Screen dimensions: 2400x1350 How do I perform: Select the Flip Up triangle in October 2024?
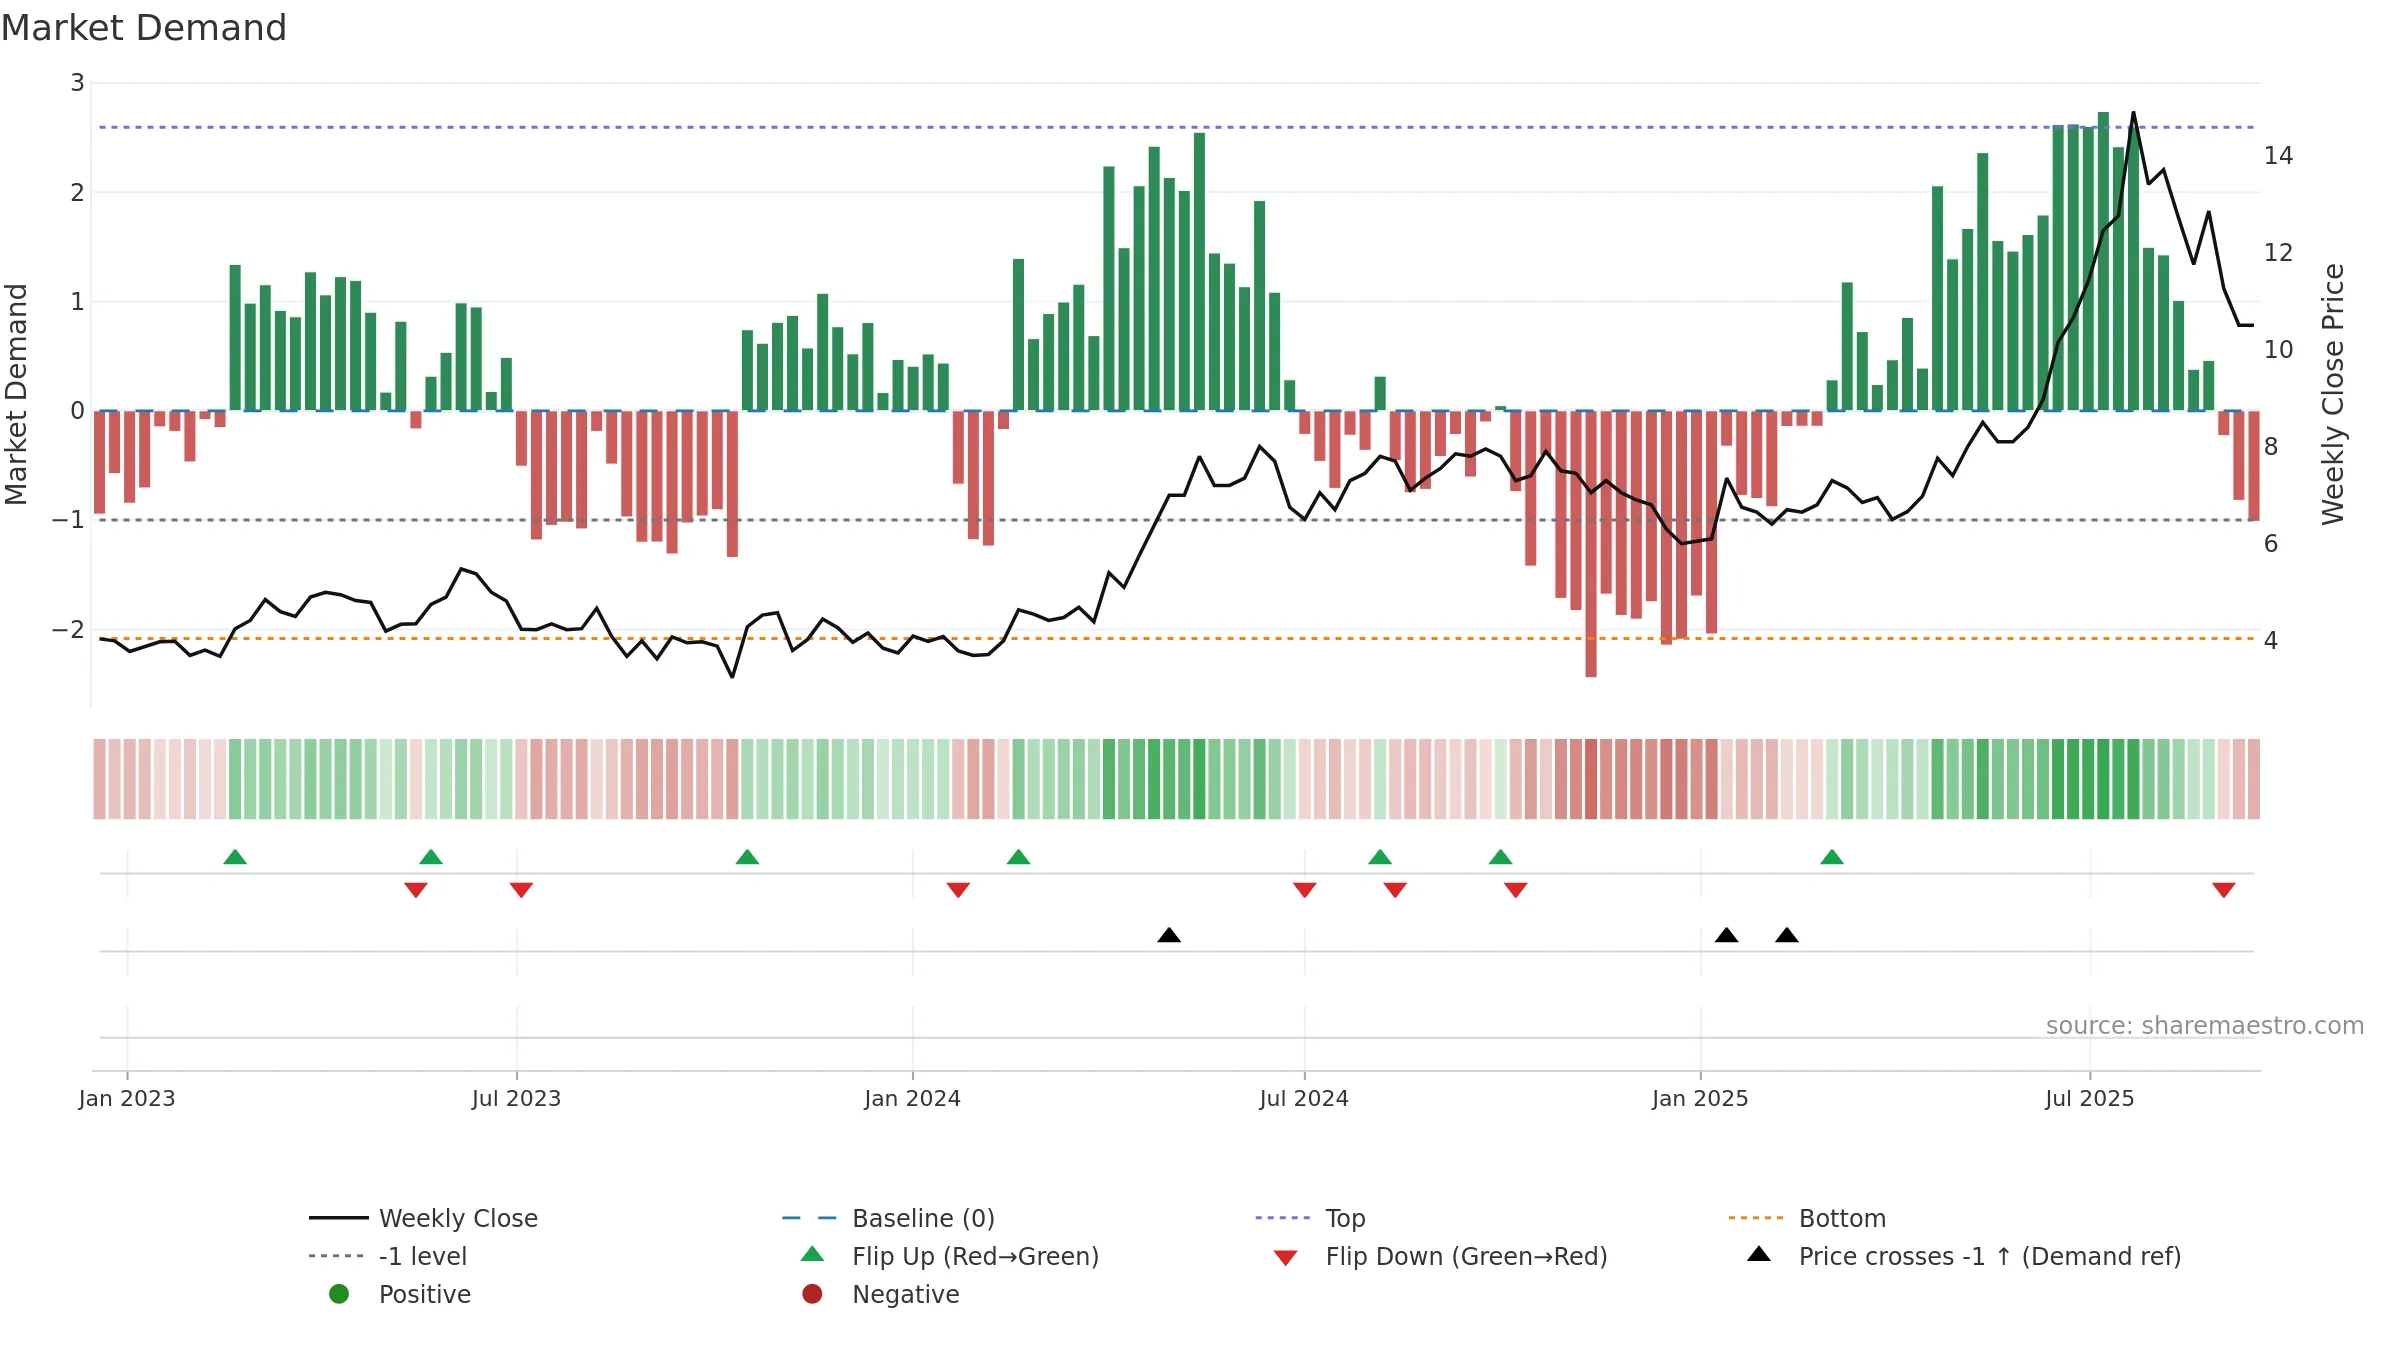[x=1500, y=857]
